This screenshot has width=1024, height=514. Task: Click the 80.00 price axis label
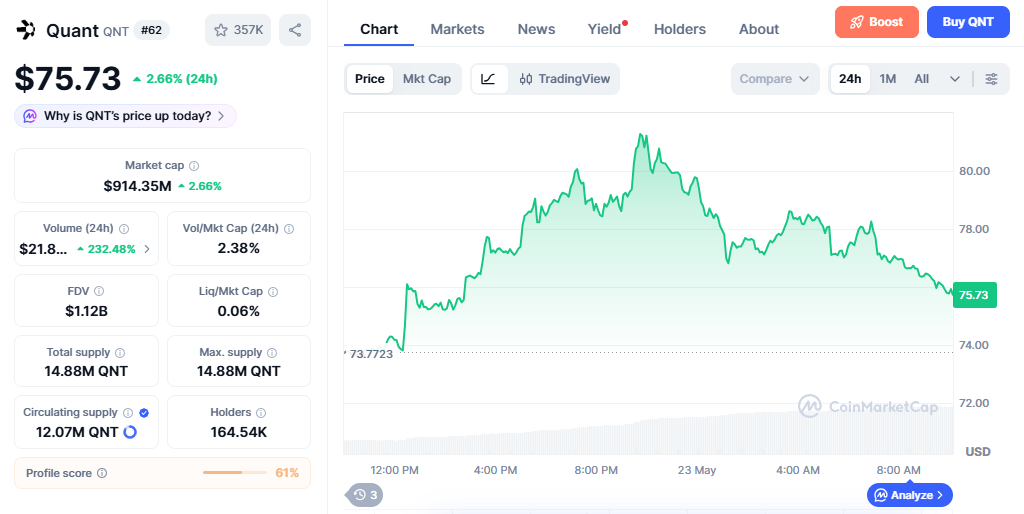coord(974,171)
